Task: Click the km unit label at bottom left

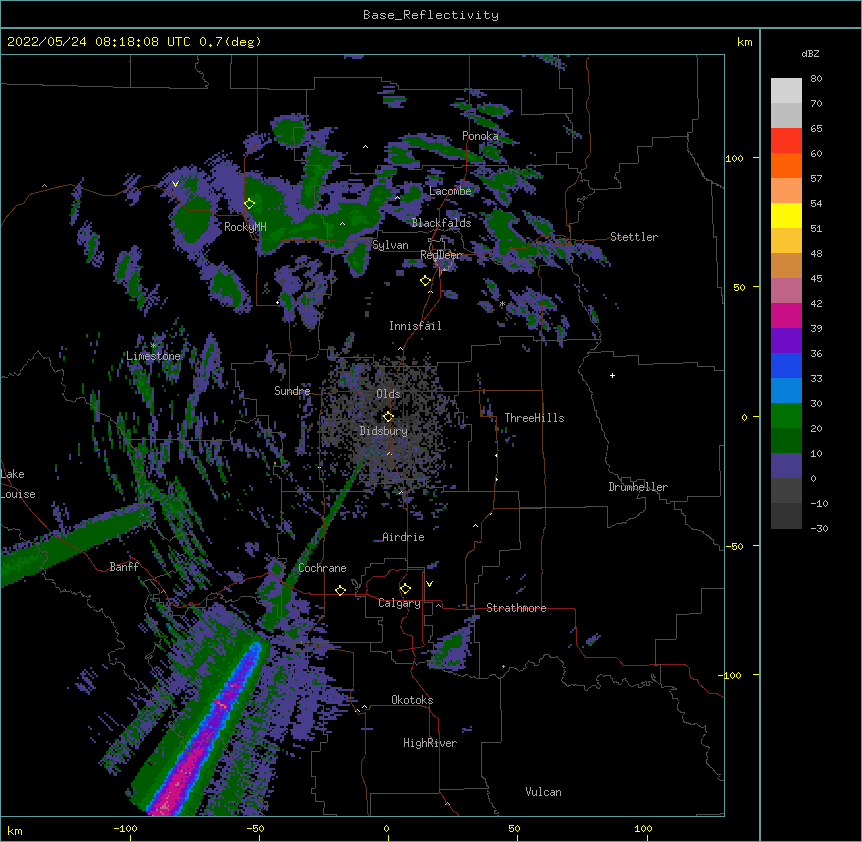Action: pyautogui.click(x=15, y=830)
